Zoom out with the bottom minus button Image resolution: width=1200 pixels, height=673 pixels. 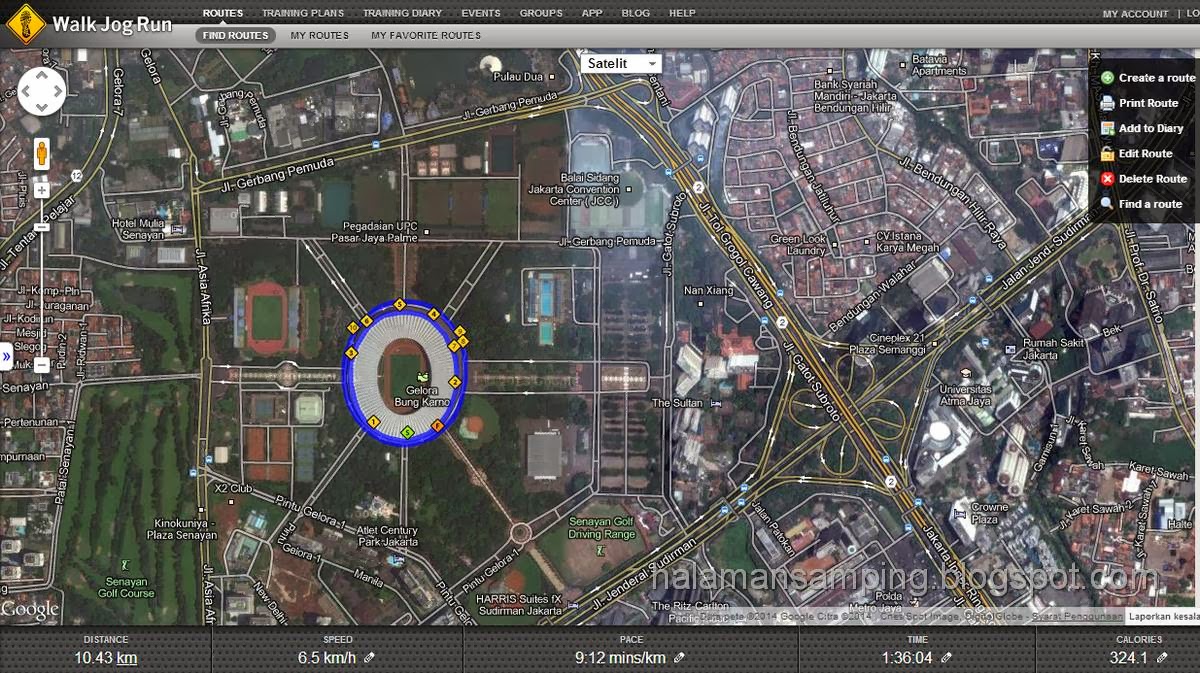click(41, 365)
